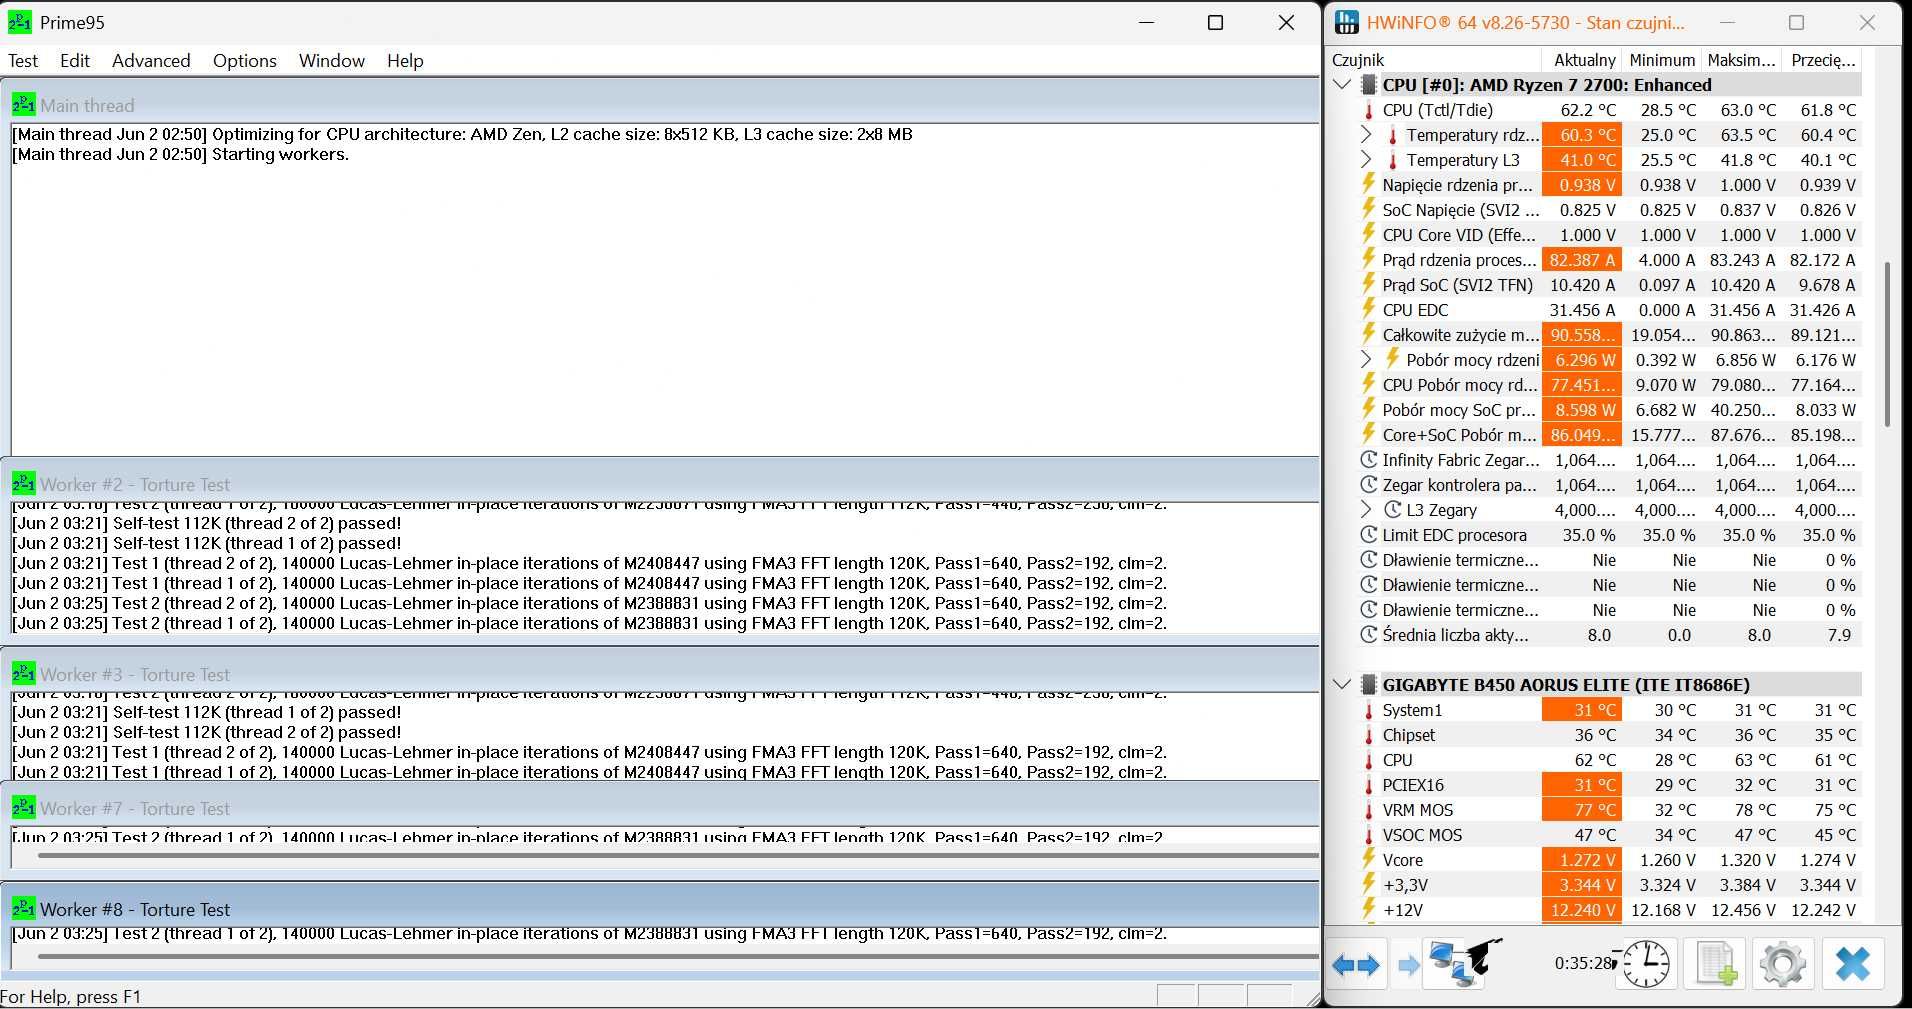Image resolution: width=1912 pixels, height=1009 pixels.
Task: Open the Help menu in Prime95
Action: click(405, 60)
